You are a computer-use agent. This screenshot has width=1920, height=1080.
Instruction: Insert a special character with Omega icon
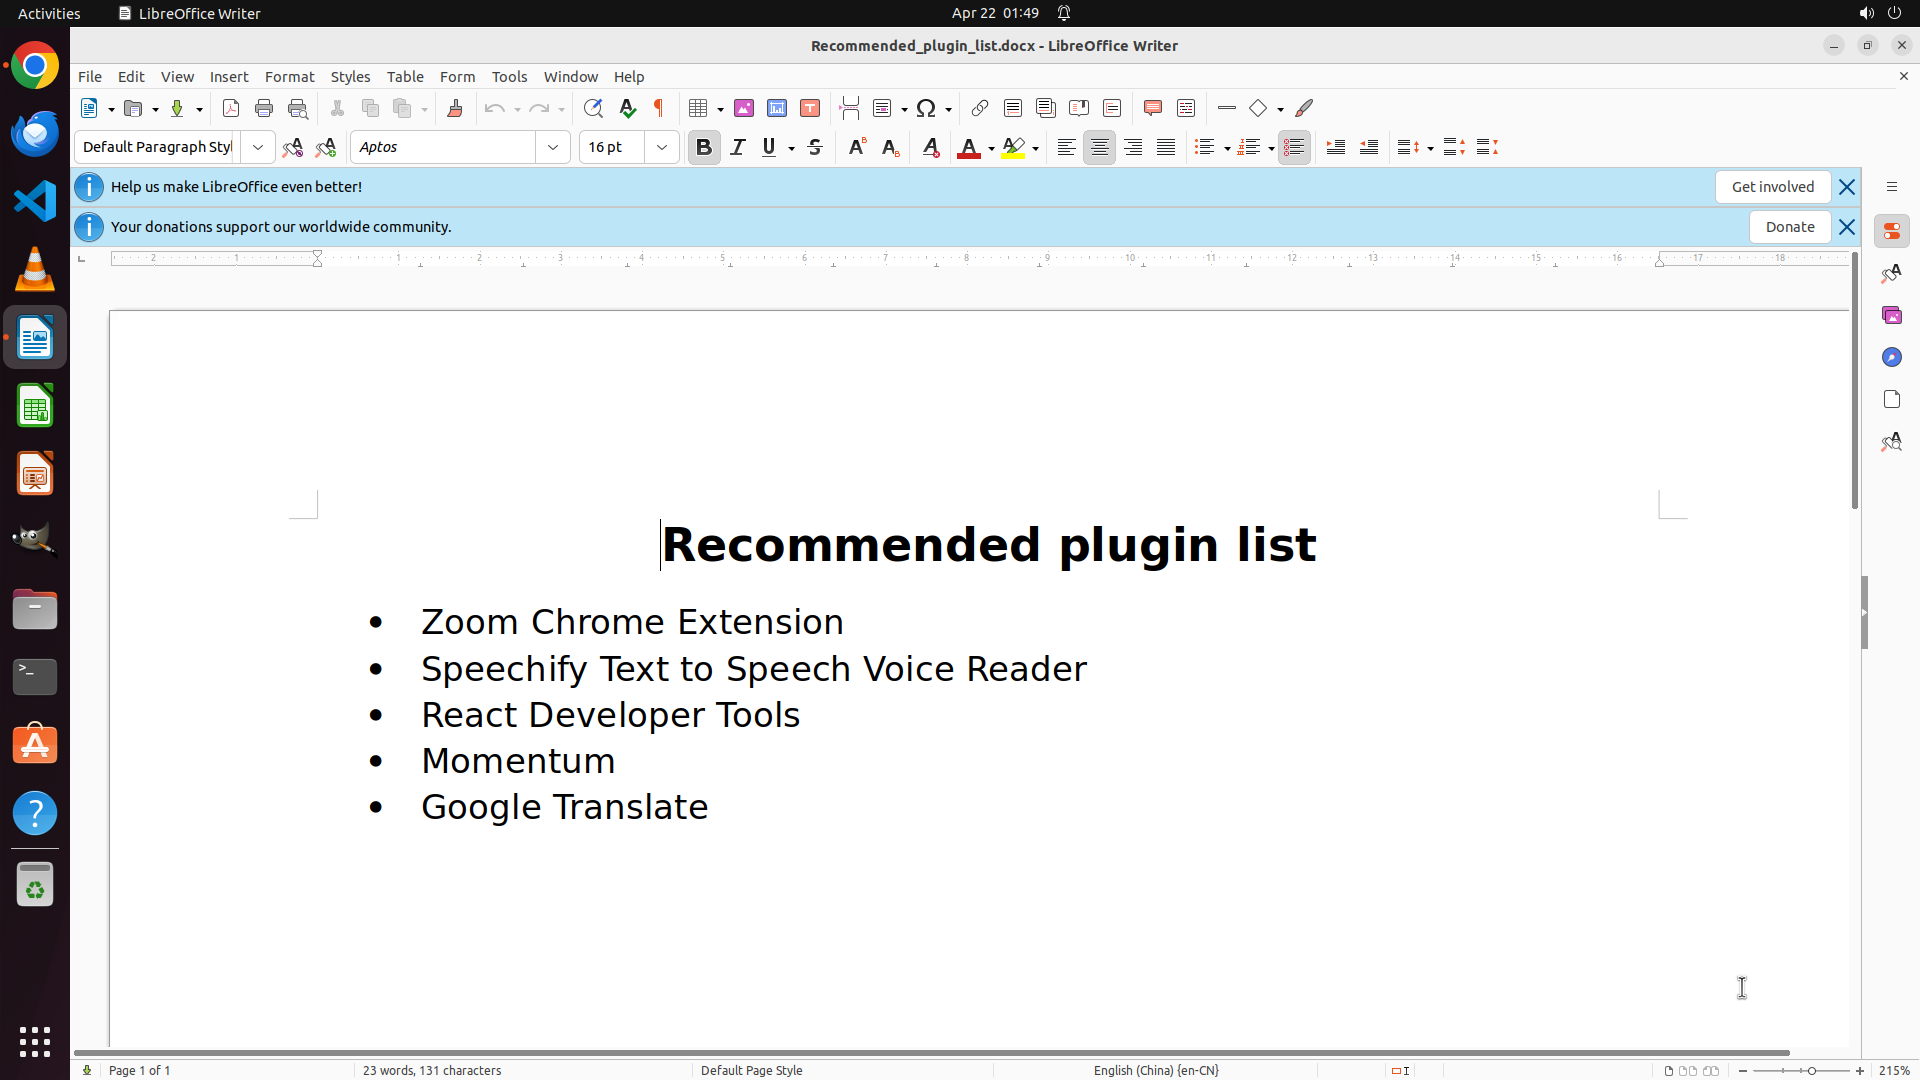[926, 108]
